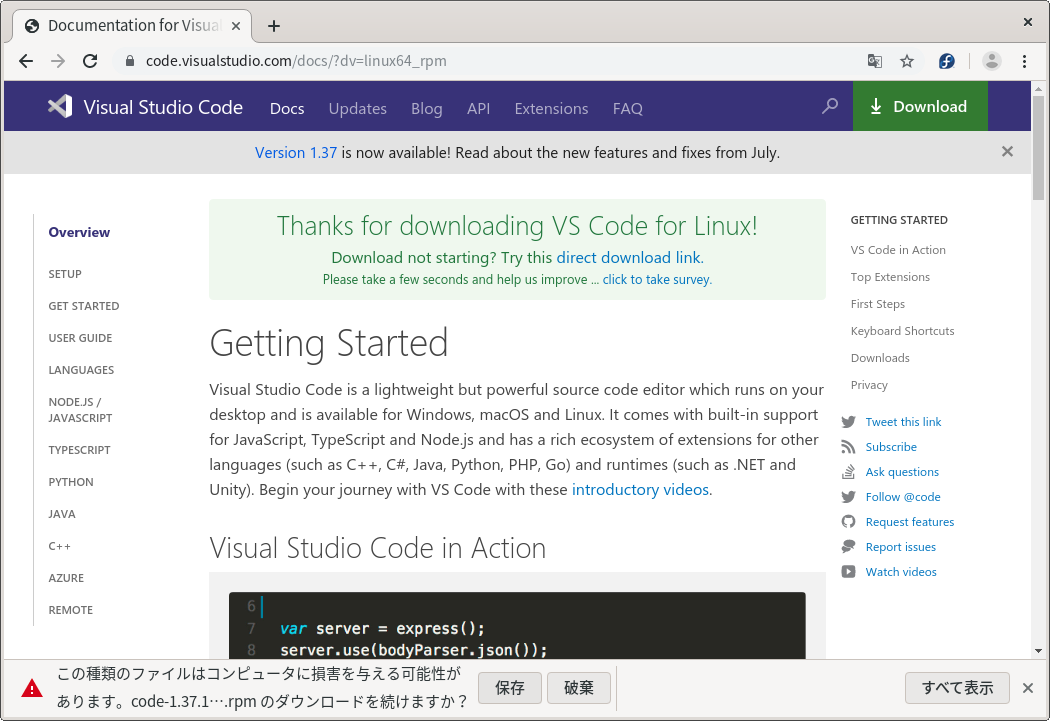Screen dimensions: 1050x721
Task: Click the RSS icon beside Subscribe
Action: click(x=848, y=447)
